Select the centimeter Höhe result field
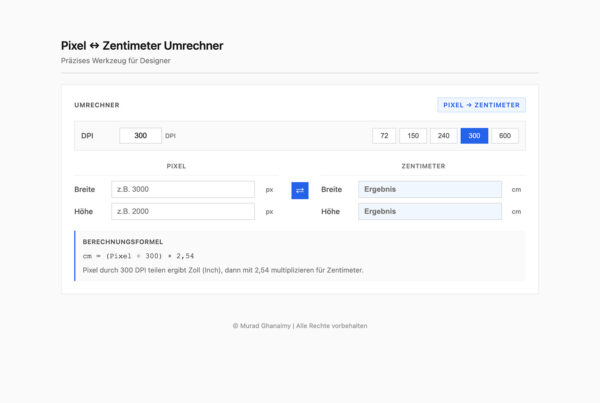600x403 pixels. [430, 211]
